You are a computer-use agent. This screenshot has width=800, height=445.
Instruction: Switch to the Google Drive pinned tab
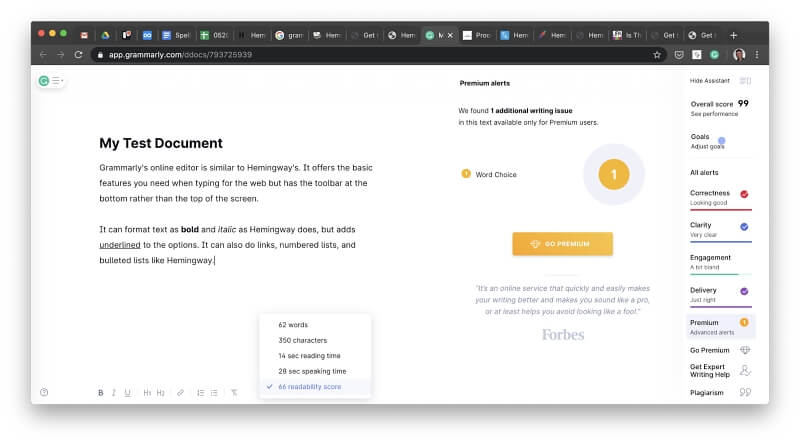[x=105, y=35]
